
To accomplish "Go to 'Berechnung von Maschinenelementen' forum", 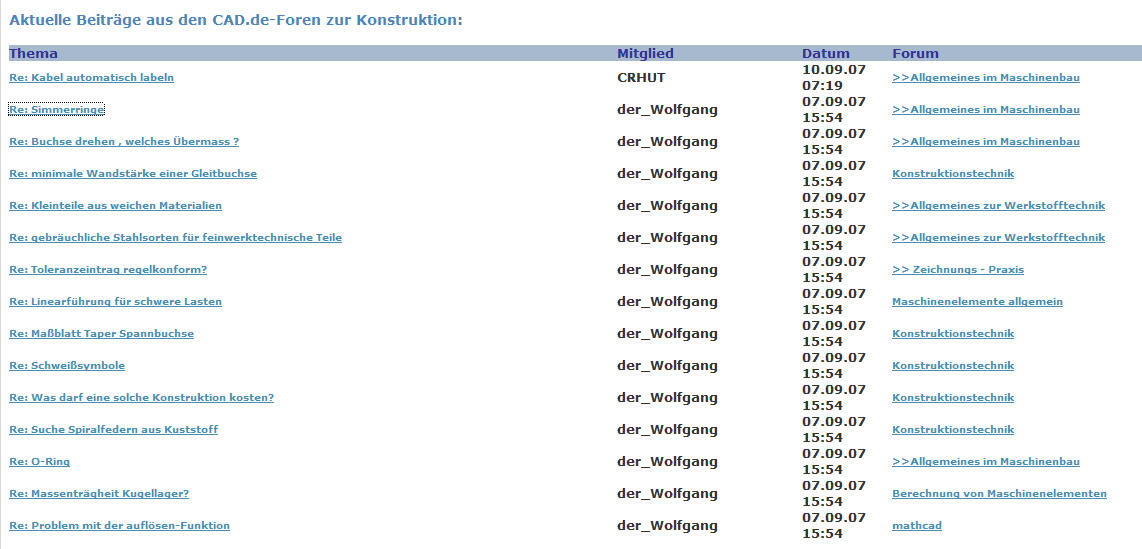I will pos(999,494).
